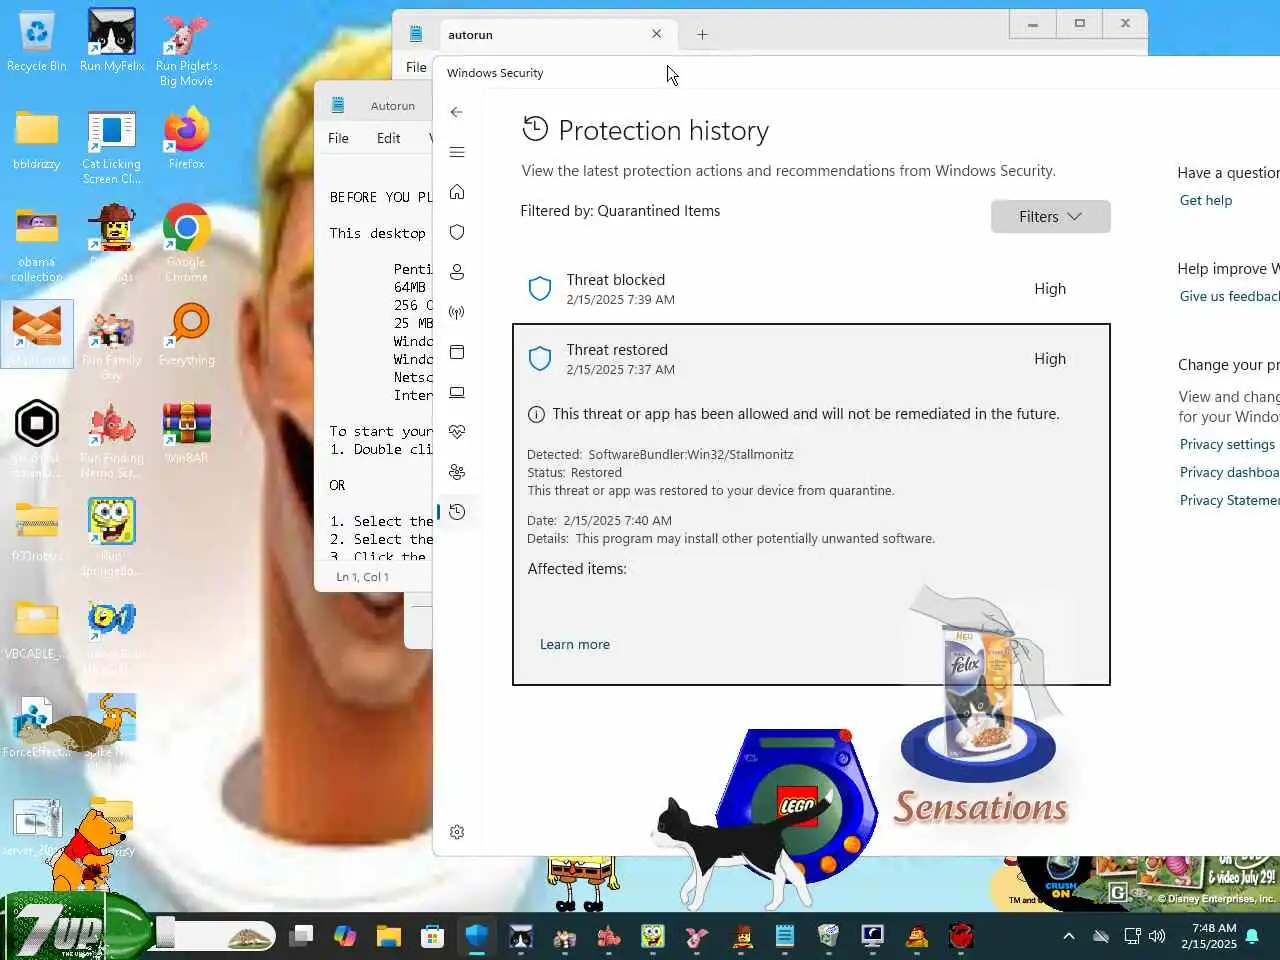Screen dimensions: 1280x960
Task: Select the obama collection folder on desktop
Action: 37,245
